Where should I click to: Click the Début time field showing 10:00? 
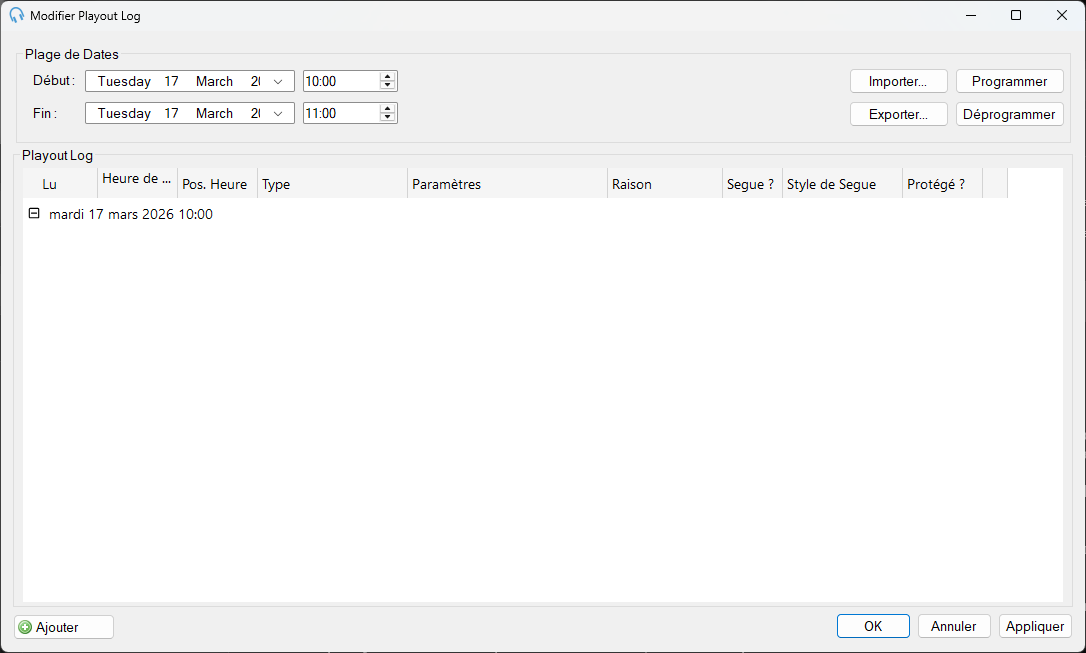point(341,81)
